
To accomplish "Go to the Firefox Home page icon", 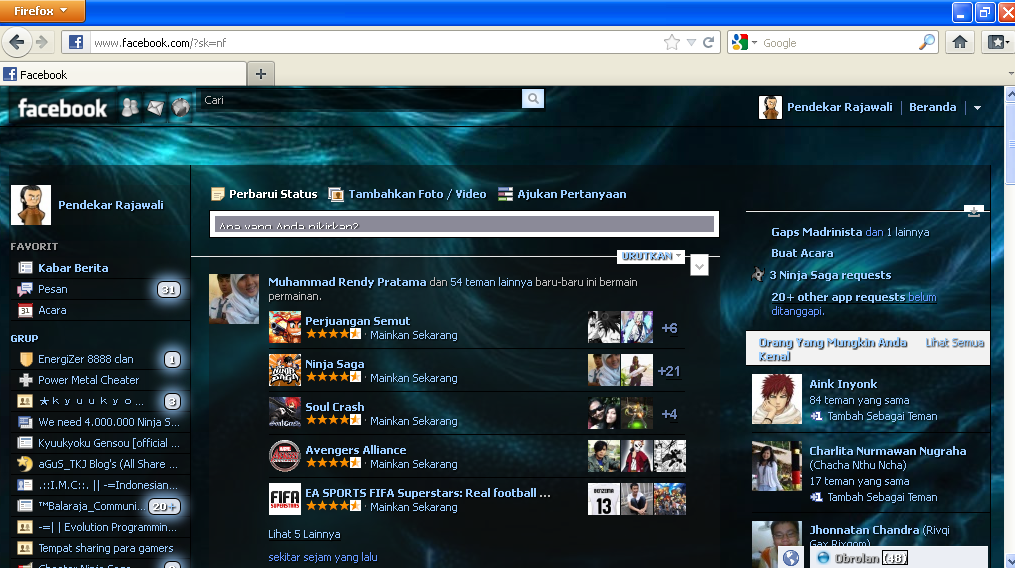I will click(x=960, y=43).
